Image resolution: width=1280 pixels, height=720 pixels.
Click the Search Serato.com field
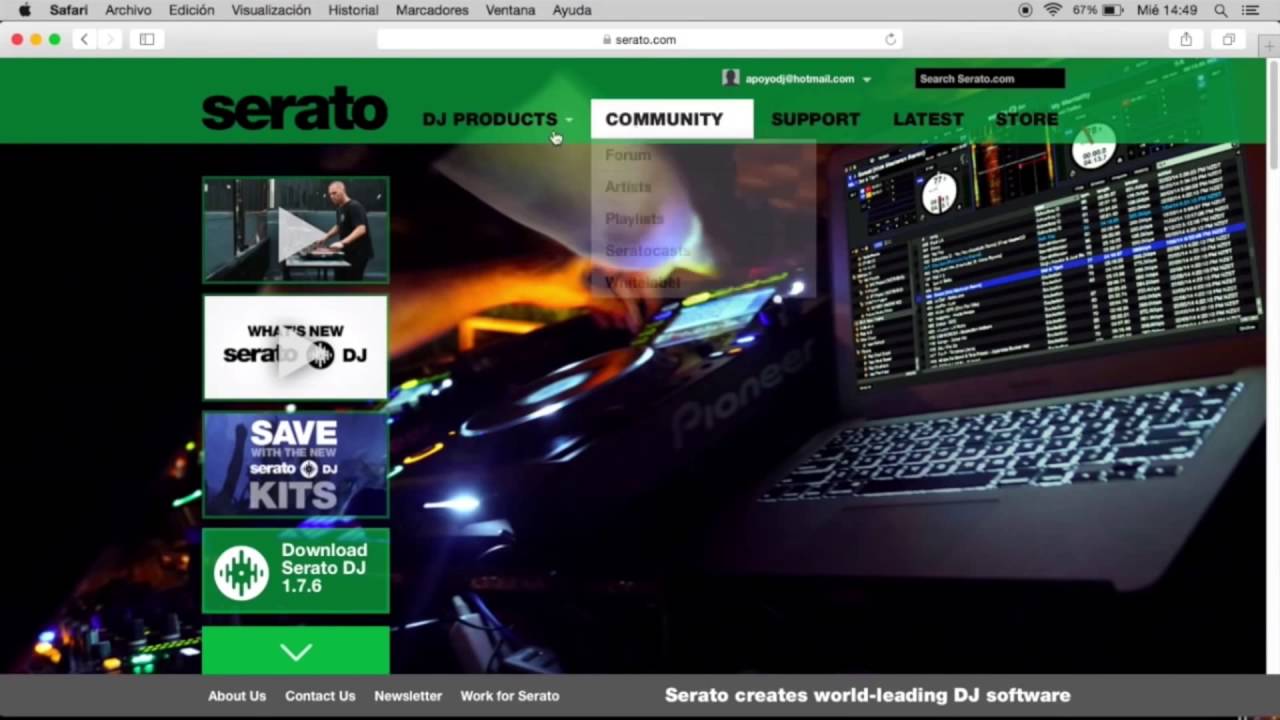[990, 78]
